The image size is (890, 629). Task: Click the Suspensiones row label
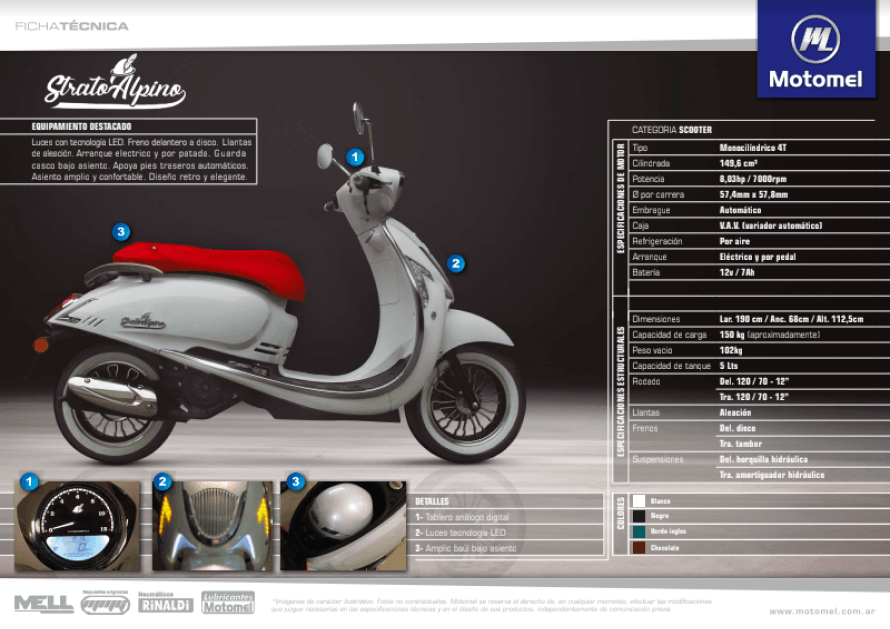(x=658, y=459)
